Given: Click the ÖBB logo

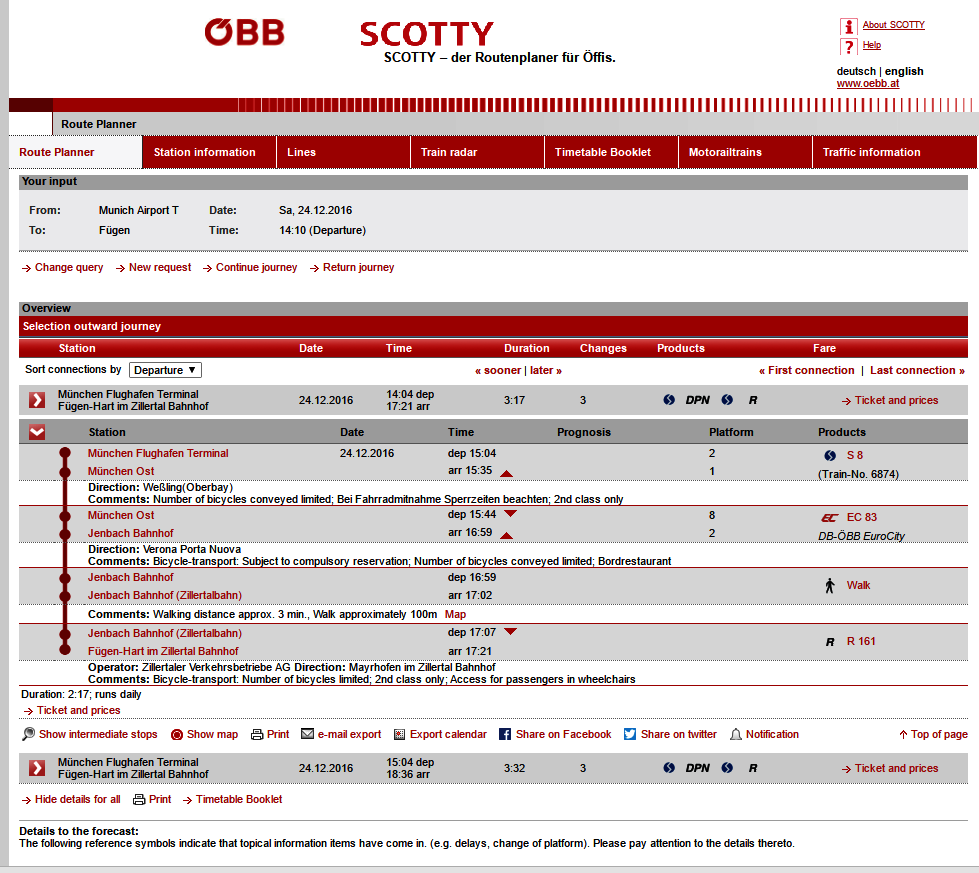Looking at the screenshot, I should pos(245,32).
